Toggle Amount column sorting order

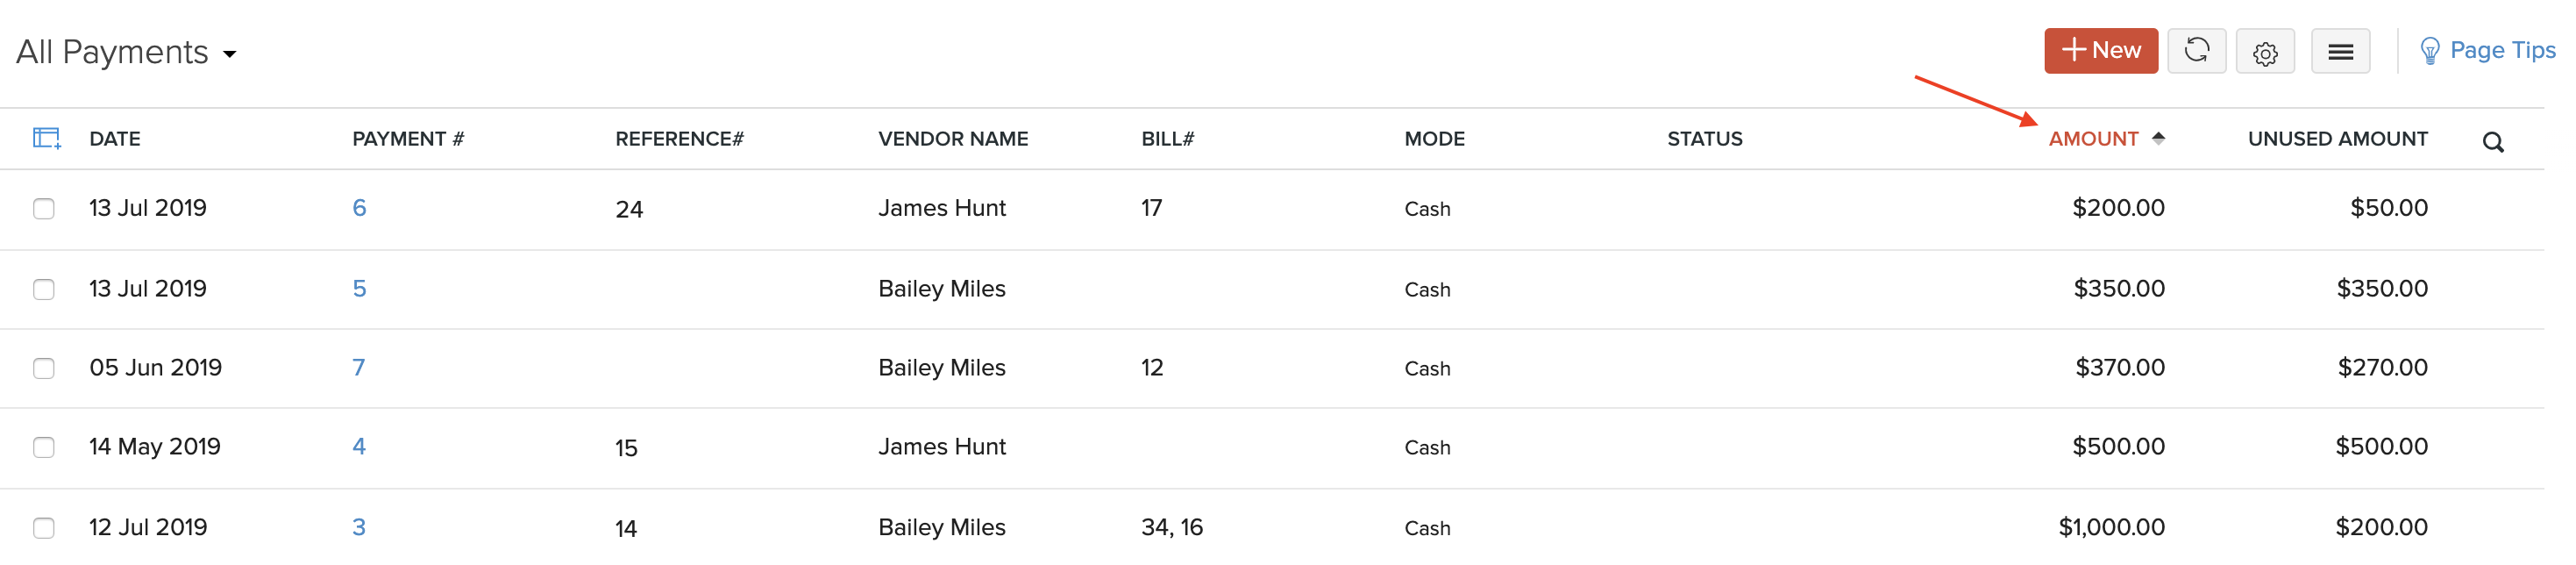[x=2095, y=138]
